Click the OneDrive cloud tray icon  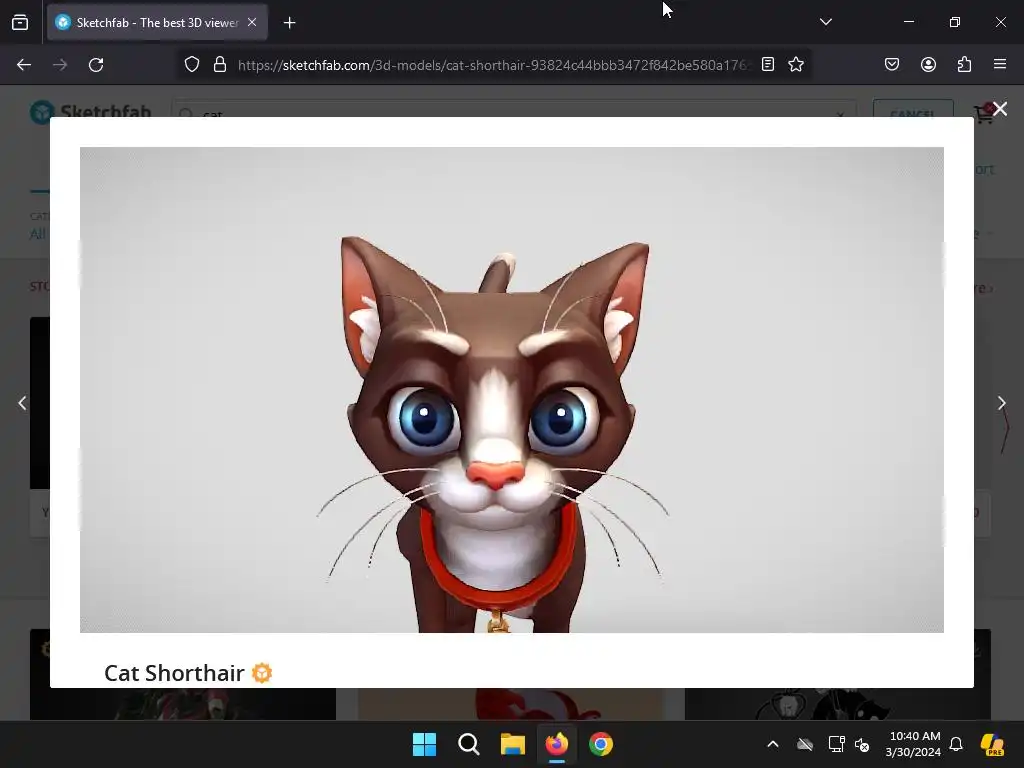tap(805, 744)
